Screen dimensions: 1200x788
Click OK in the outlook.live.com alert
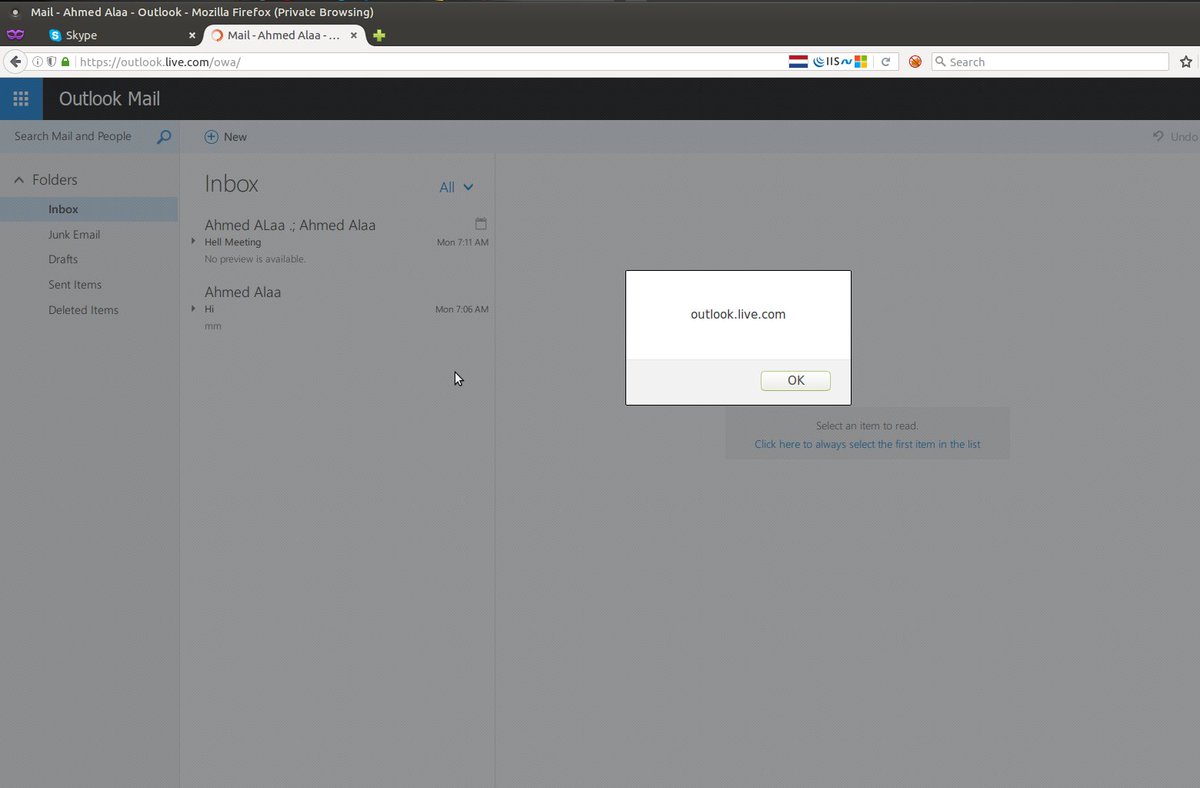point(795,380)
